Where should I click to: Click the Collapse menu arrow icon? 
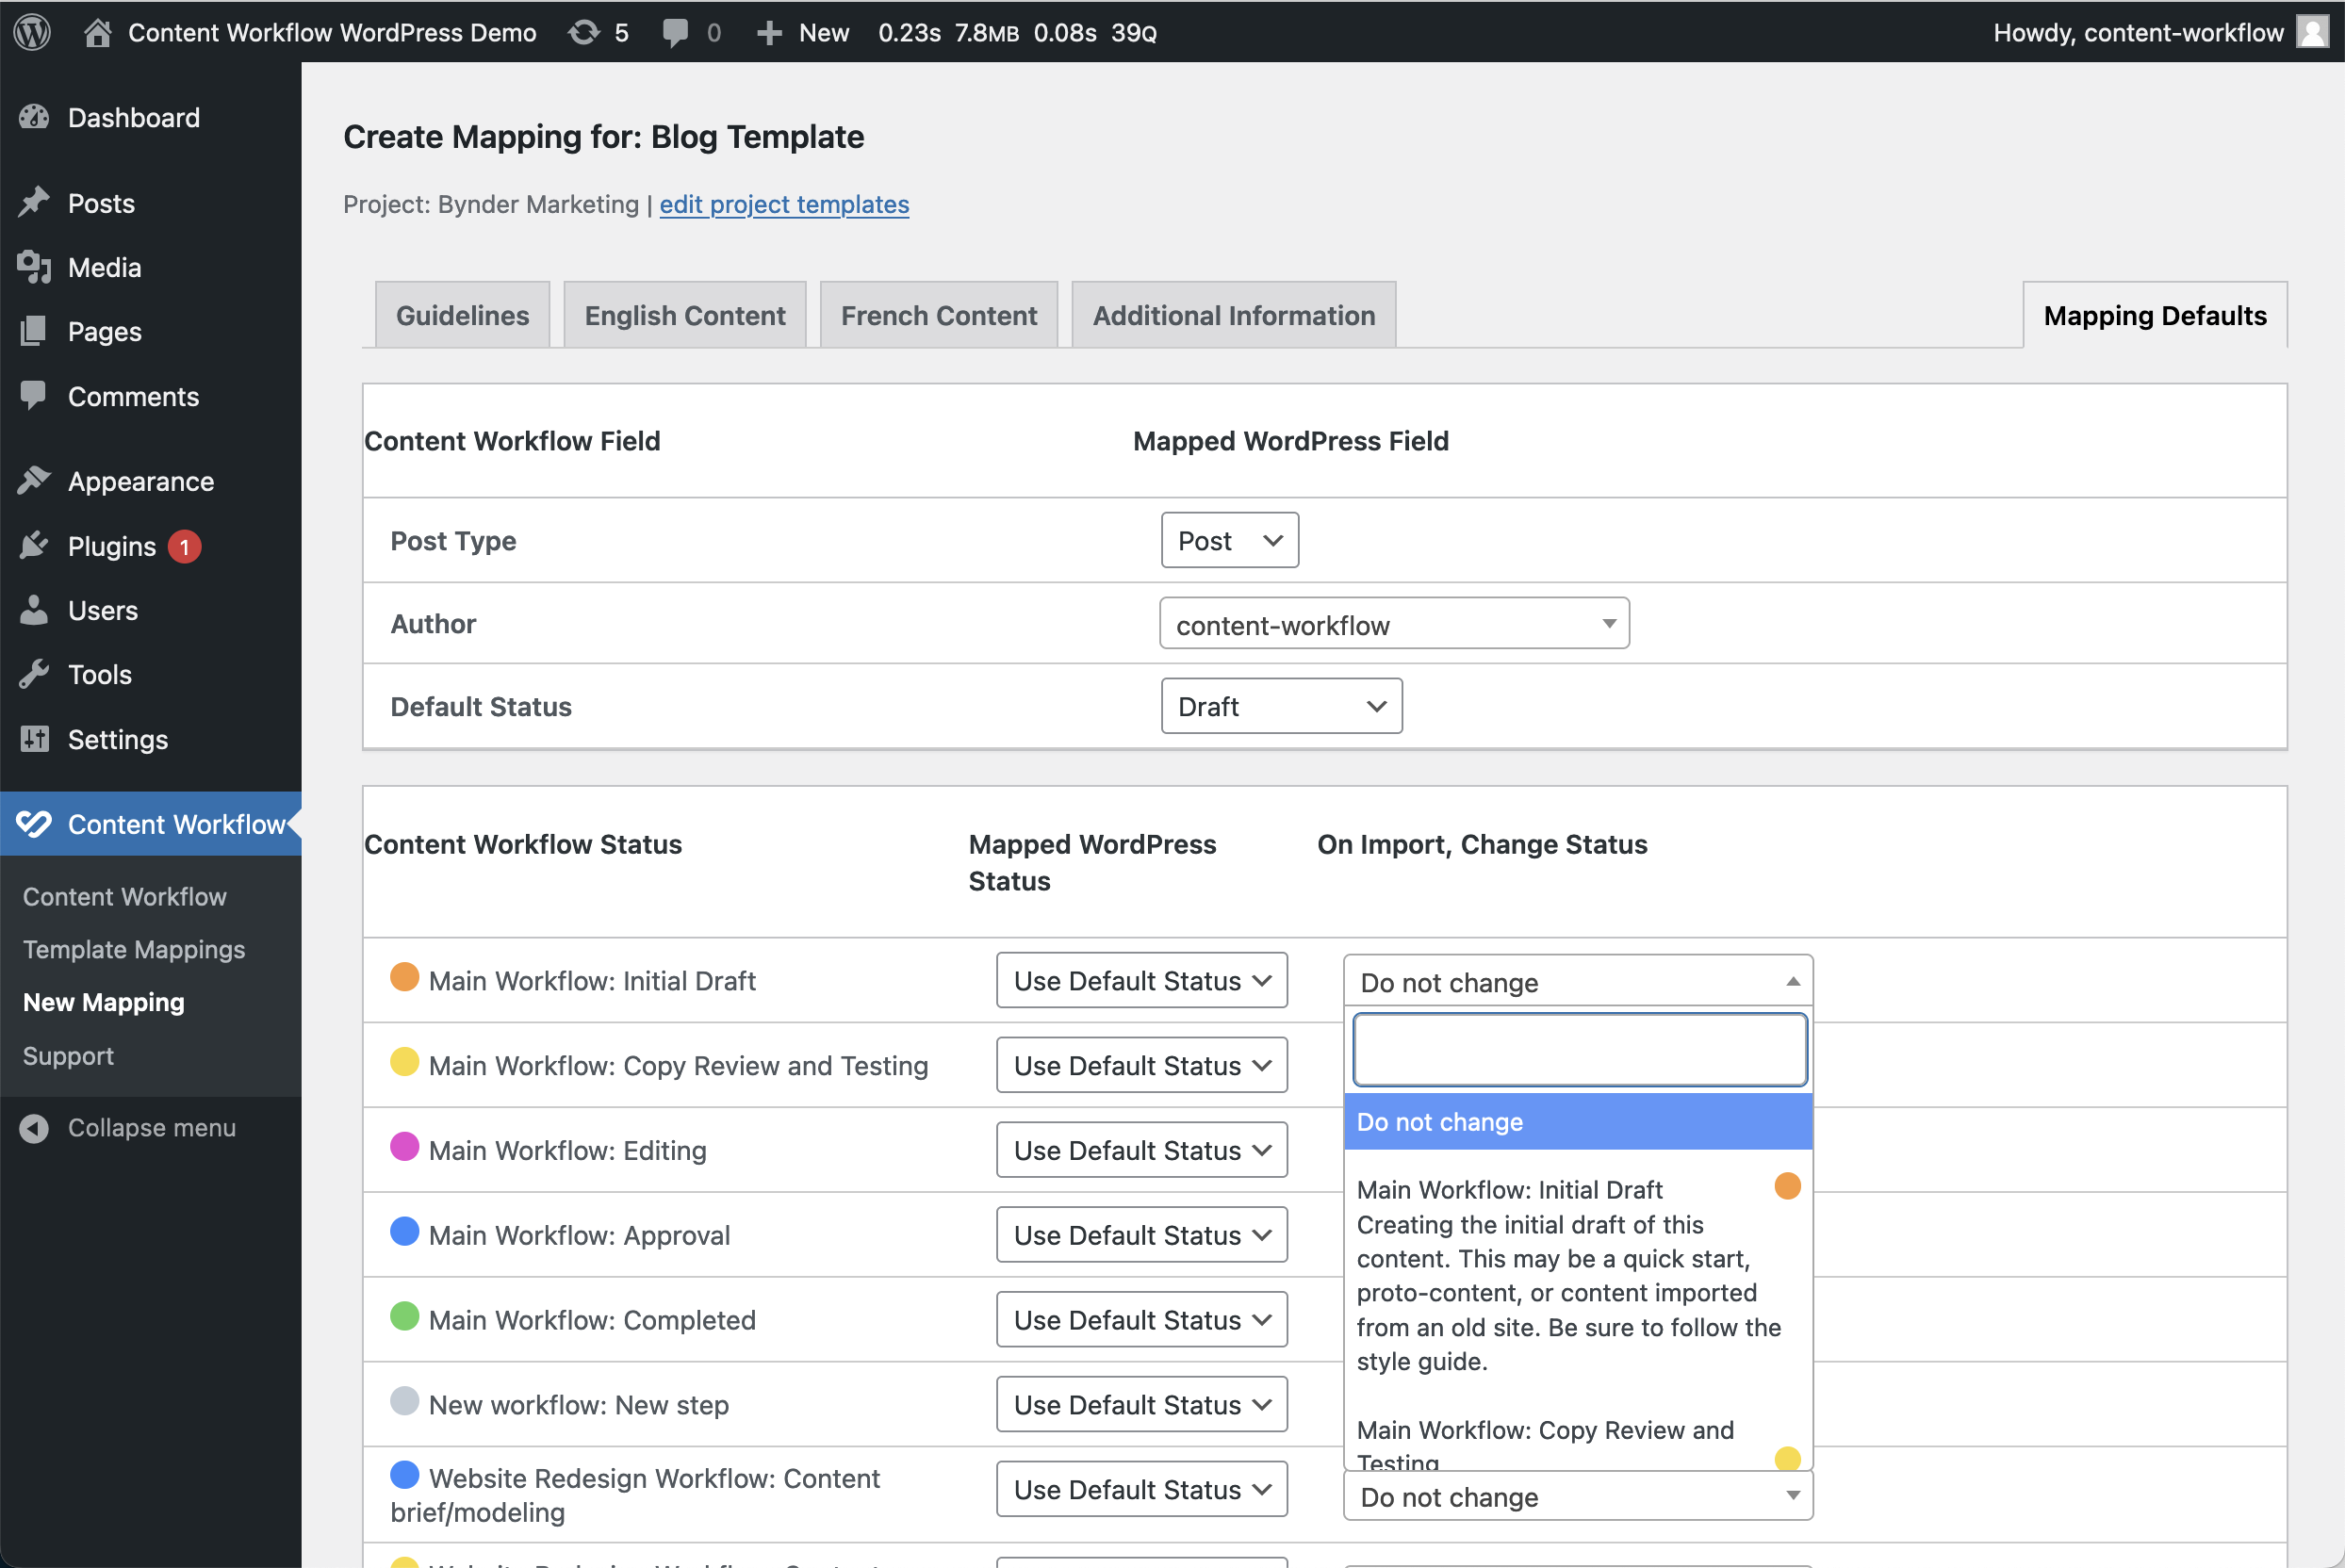(x=34, y=1128)
